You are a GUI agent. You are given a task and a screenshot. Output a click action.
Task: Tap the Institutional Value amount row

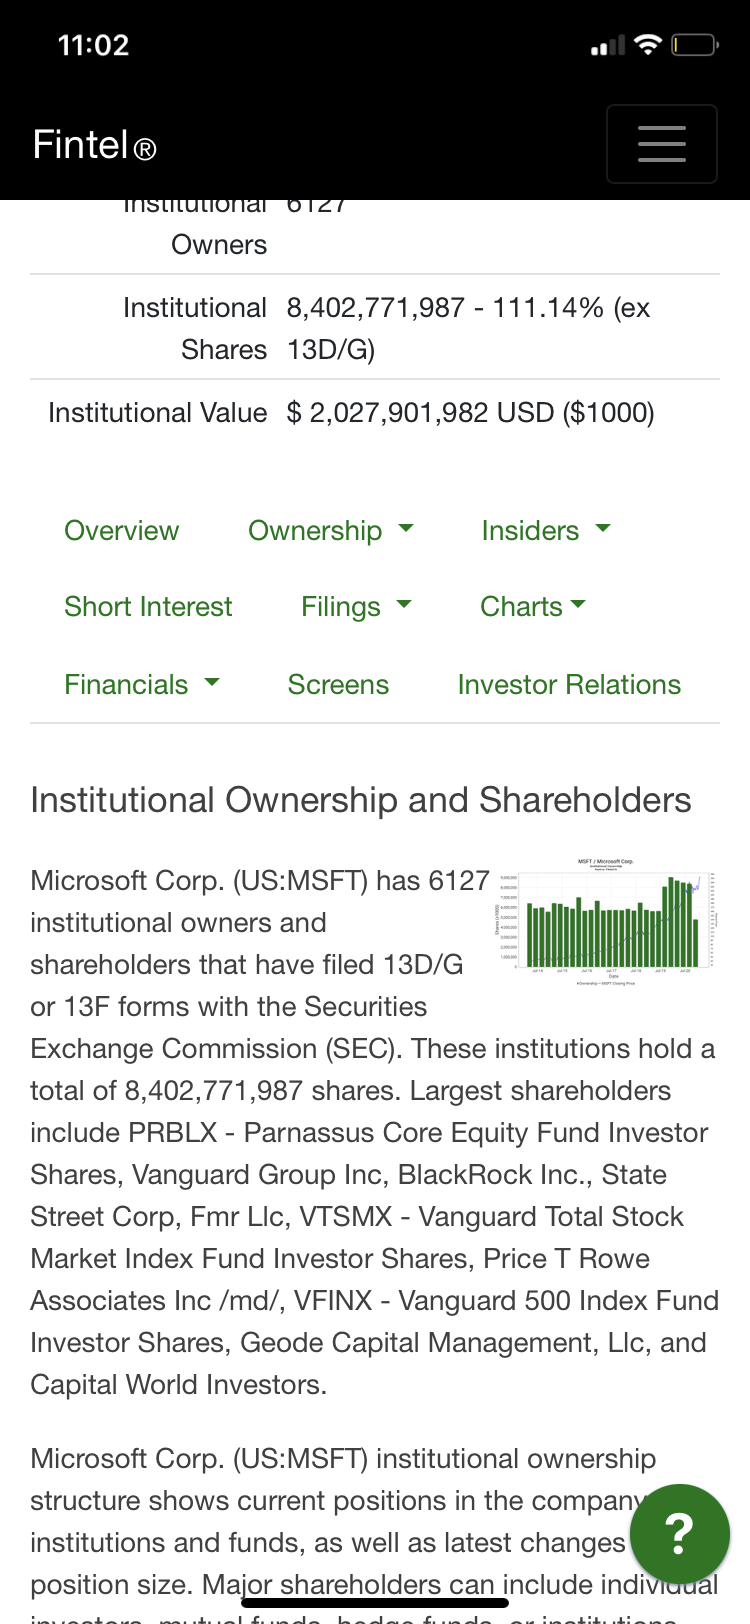coord(470,413)
